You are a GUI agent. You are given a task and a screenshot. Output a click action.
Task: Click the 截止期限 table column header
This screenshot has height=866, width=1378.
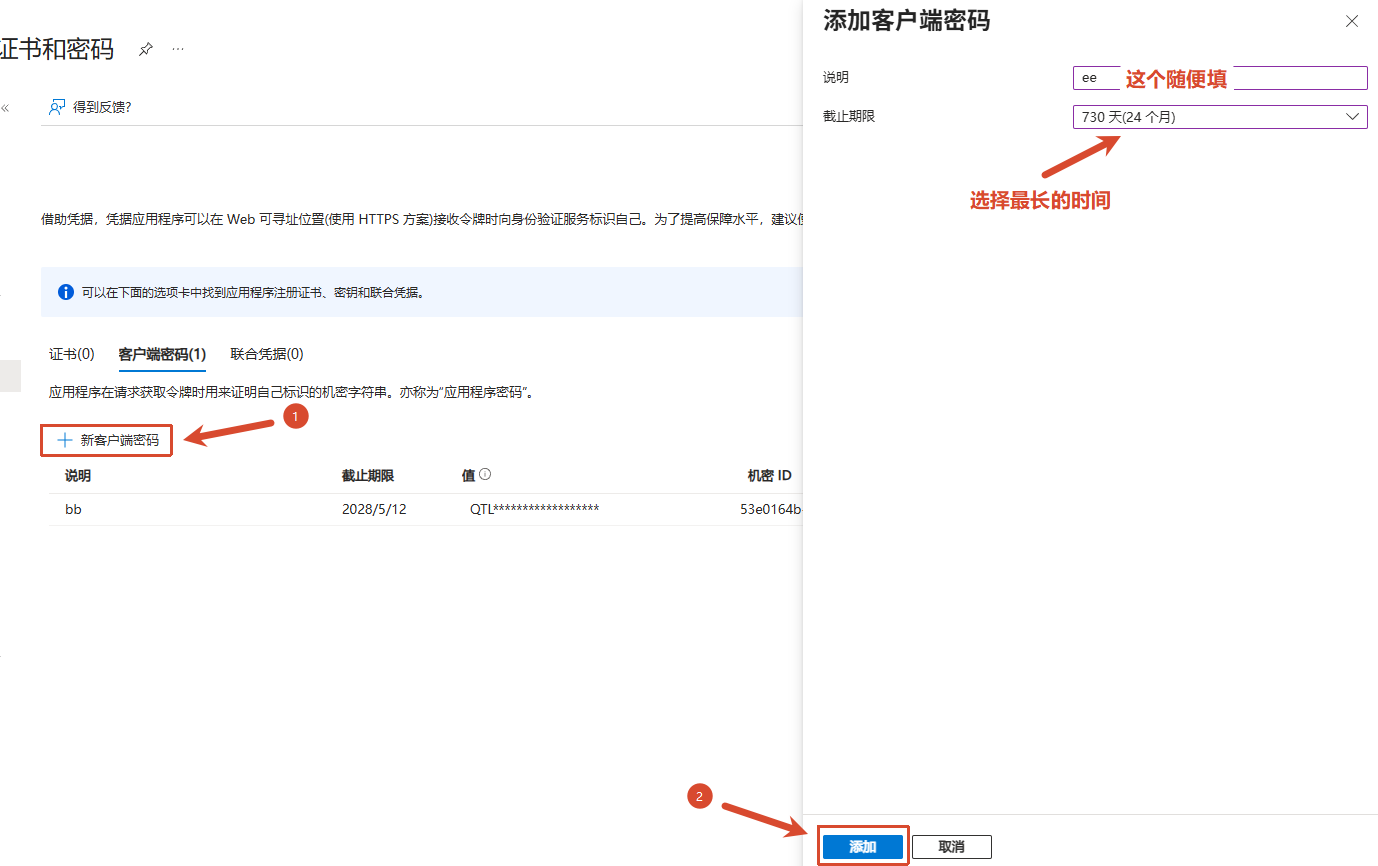(367, 476)
